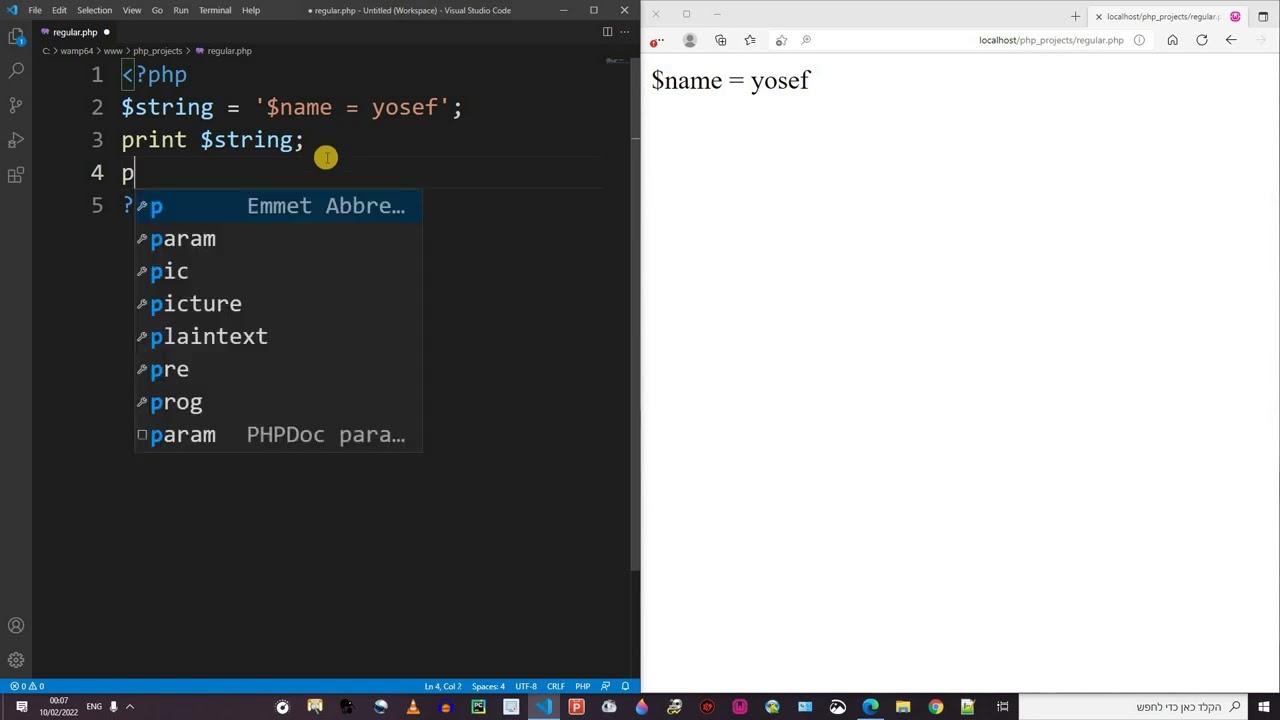Open Windows Start menu
This screenshot has width=1280, height=720.
1263,707
